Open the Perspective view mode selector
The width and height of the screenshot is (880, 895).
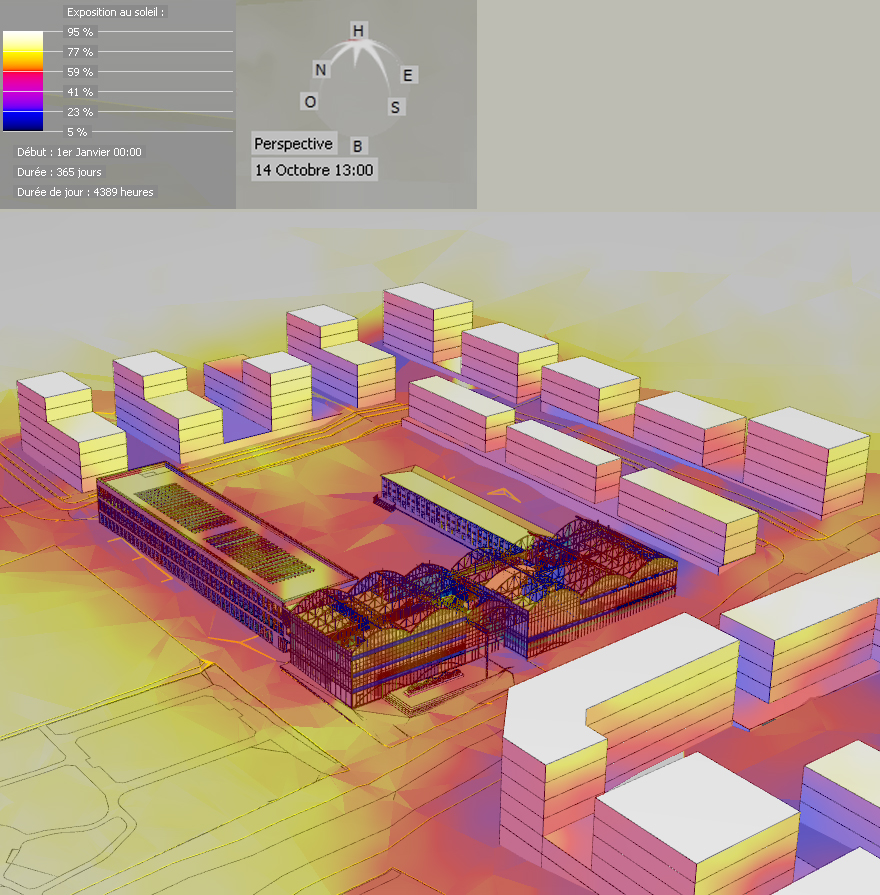click(x=293, y=144)
